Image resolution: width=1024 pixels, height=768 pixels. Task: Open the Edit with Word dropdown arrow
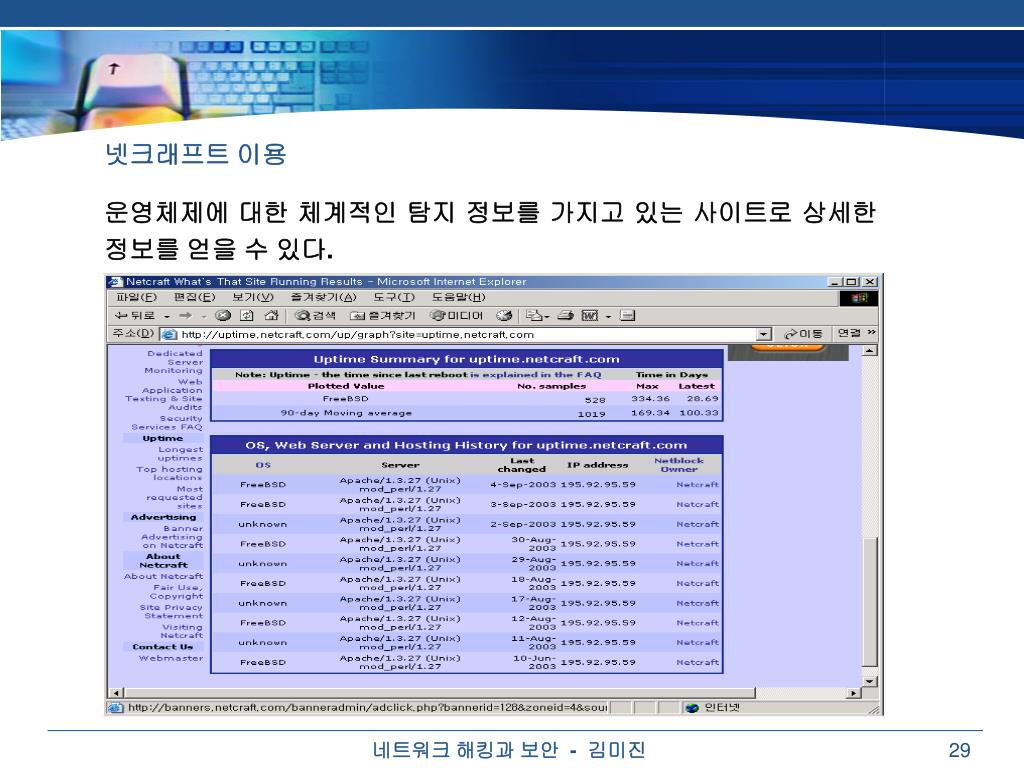click(608, 316)
